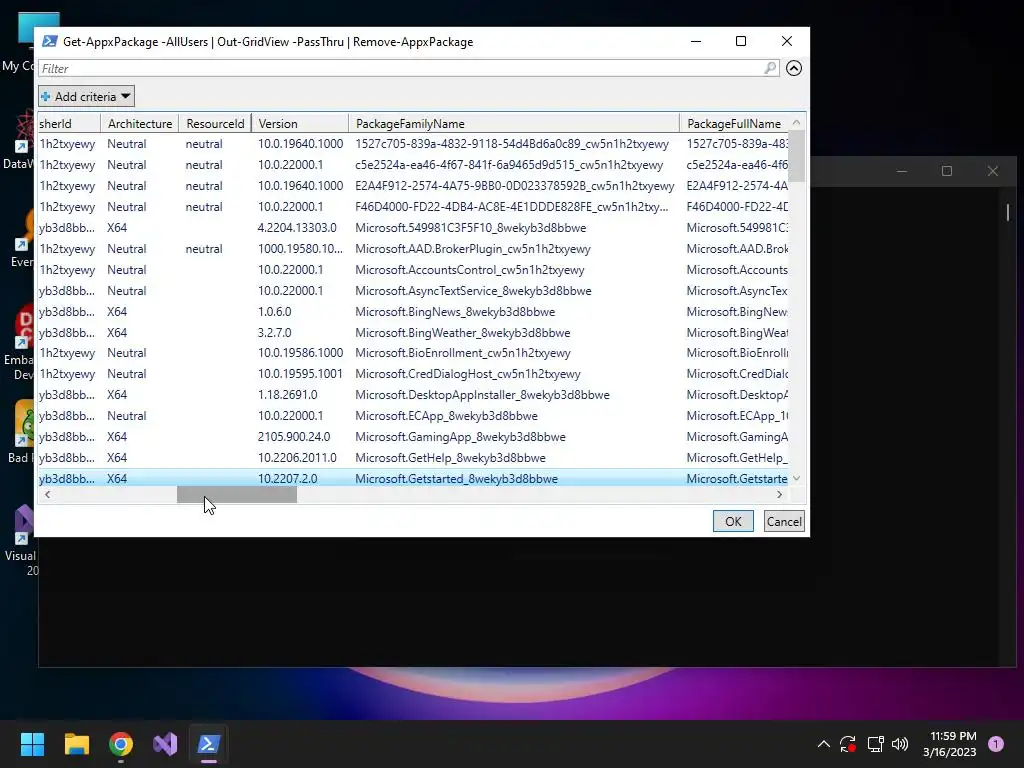Open the volume control tray icon
This screenshot has width=1024, height=768.
900,744
